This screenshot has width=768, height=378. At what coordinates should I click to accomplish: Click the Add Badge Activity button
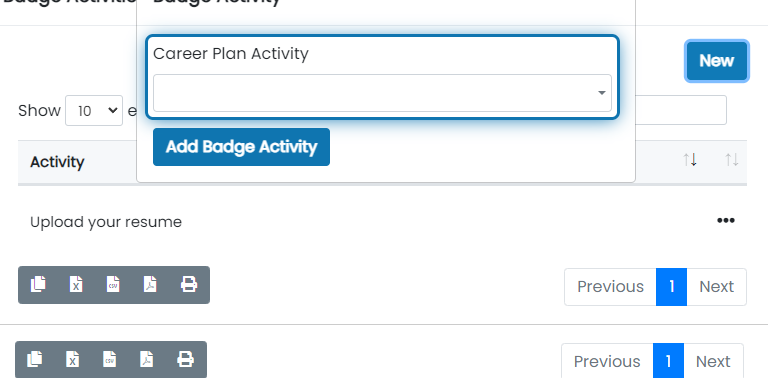coord(241,147)
